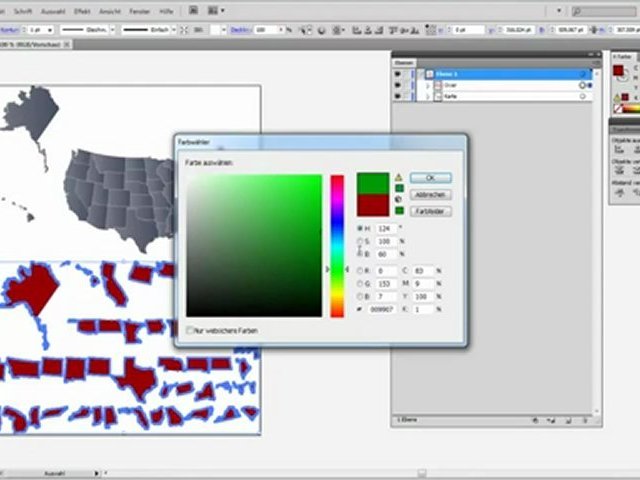640x480 pixels.
Task: Open the Effekt menu
Action: [82, 10]
